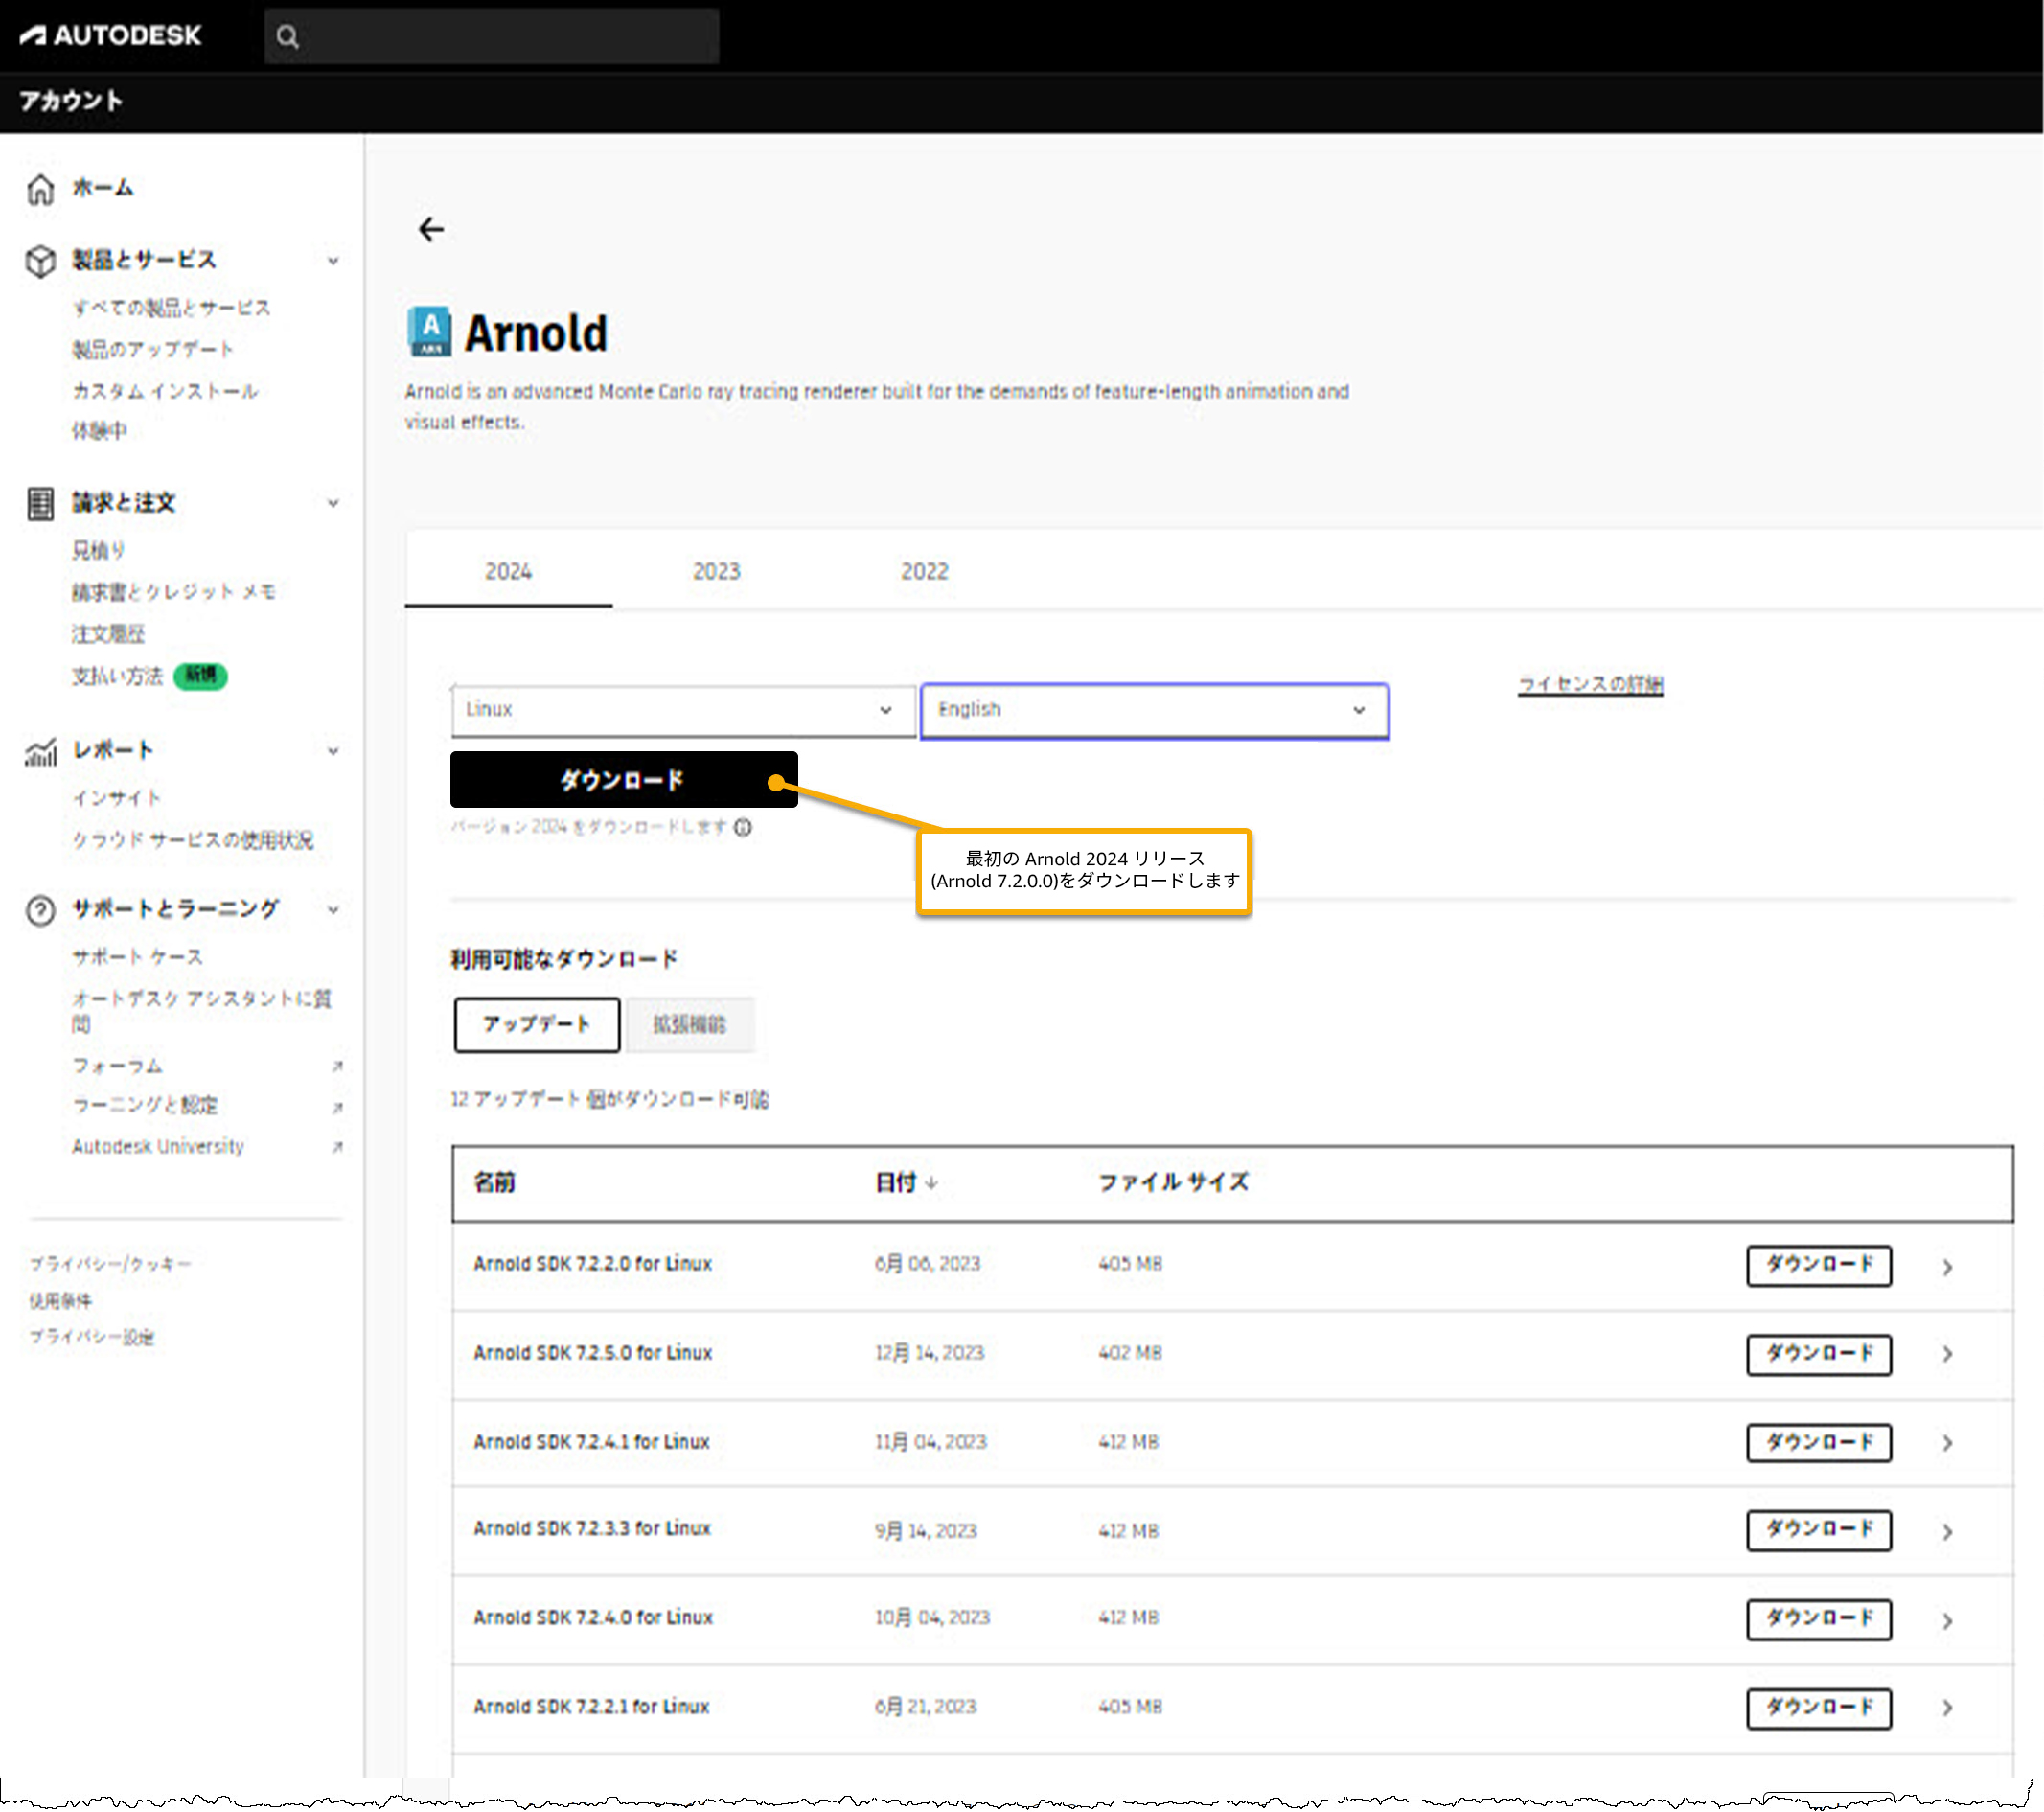Select the 拡張機能 toggle button
The height and width of the screenshot is (1812, 2044).
click(689, 1024)
